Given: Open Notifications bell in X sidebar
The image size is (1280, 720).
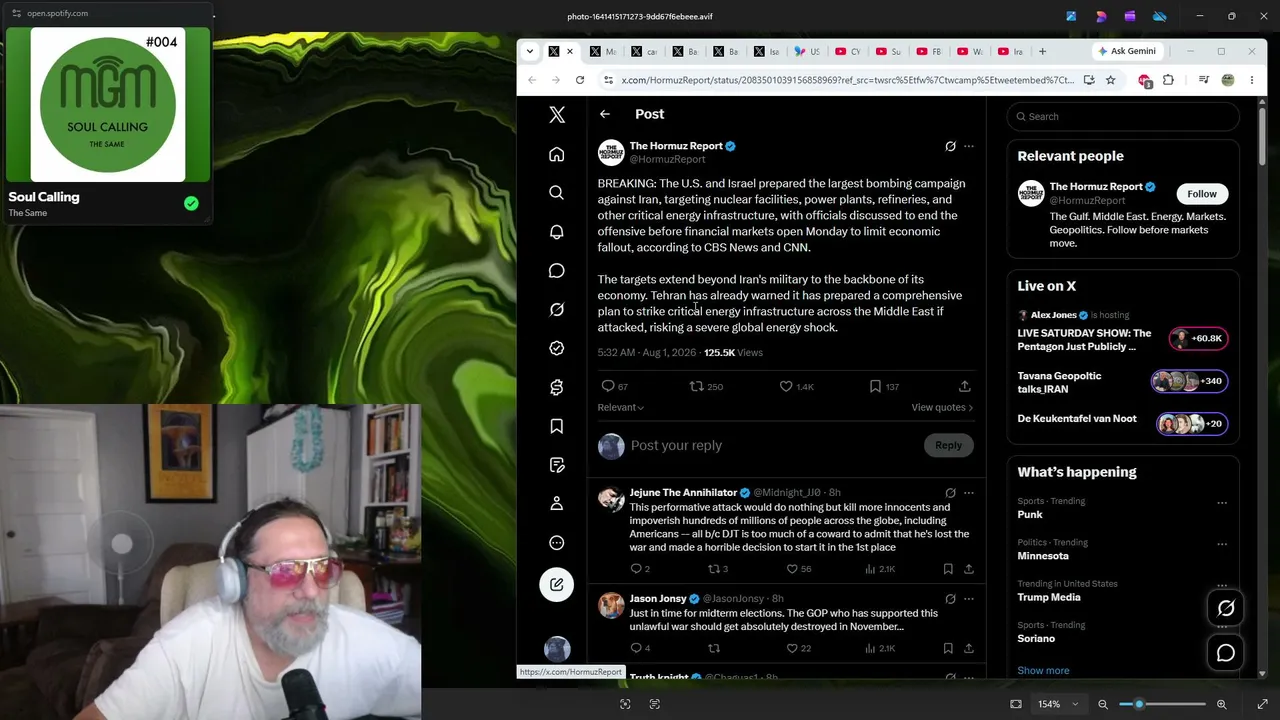Looking at the screenshot, I should pos(557,232).
